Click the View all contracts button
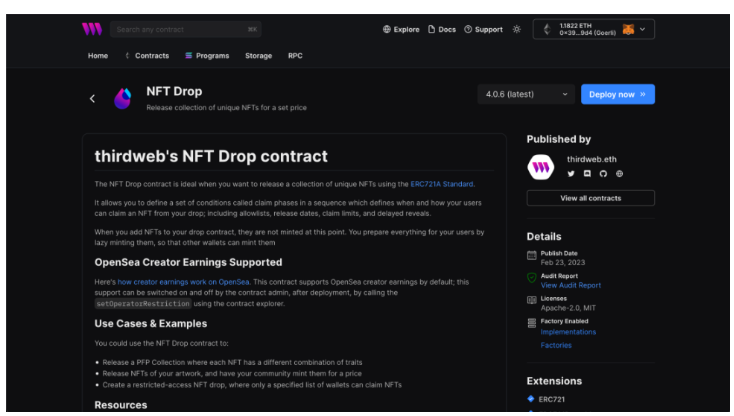This screenshot has width=734, height=416. 591,198
